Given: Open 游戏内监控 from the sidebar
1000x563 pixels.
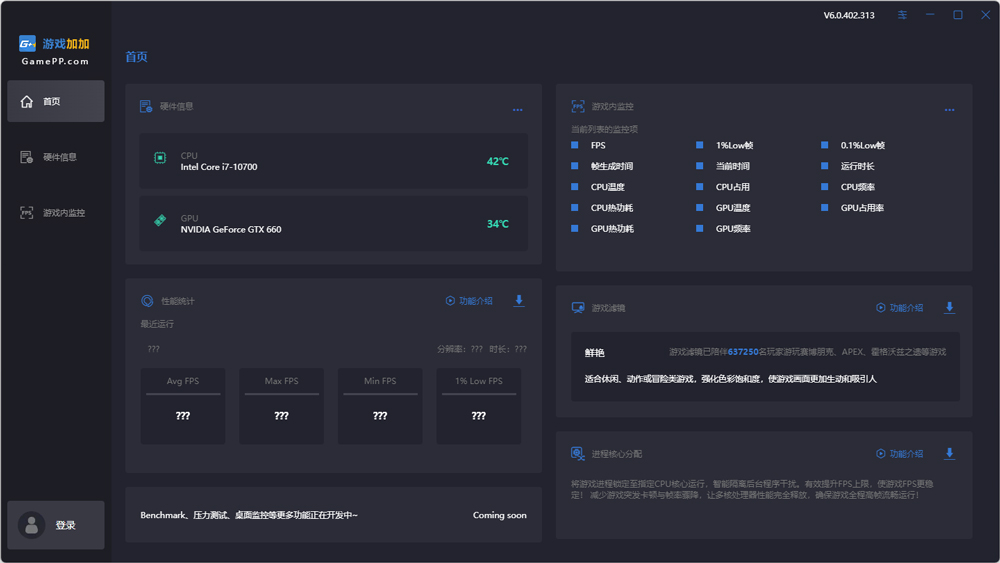Looking at the screenshot, I should pyautogui.click(x=56, y=213).
